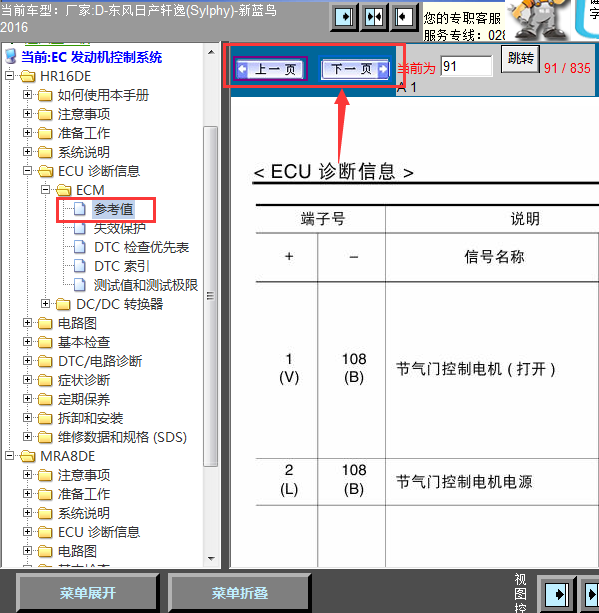
Task: Click the ECM folder icon
Action: [64, 190]
